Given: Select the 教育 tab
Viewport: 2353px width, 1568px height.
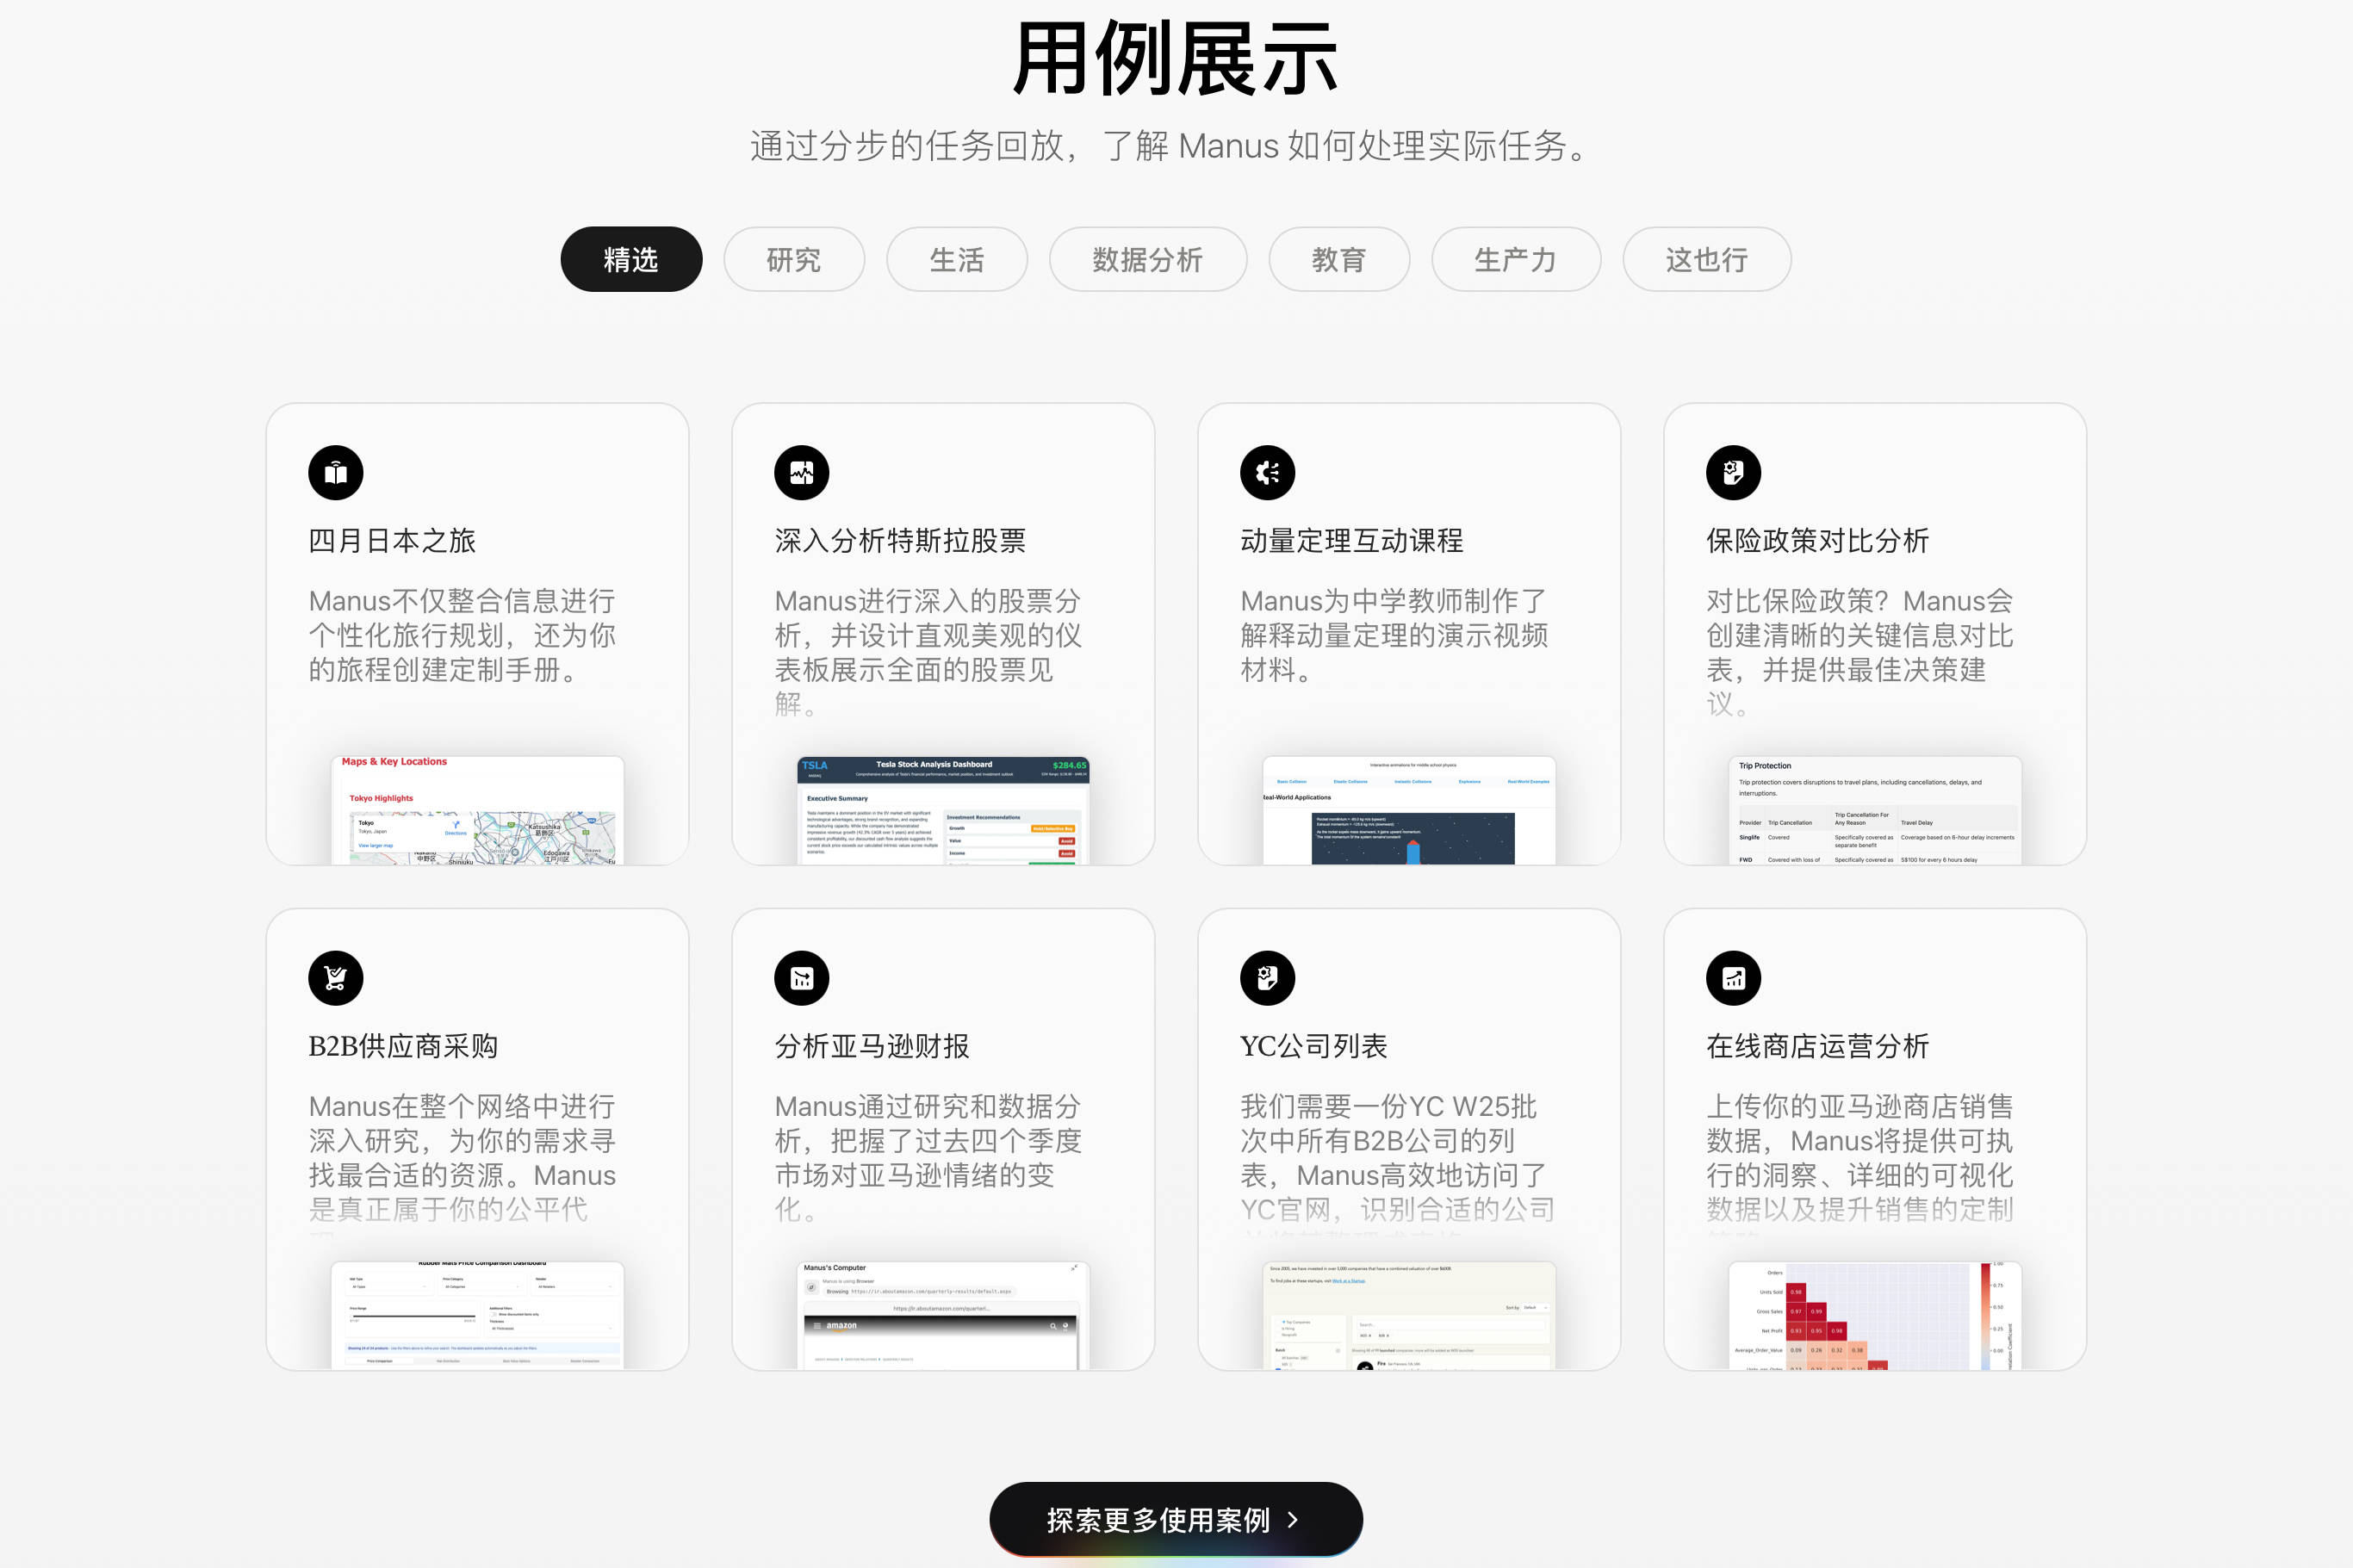Looking at the screenshot, I should point(1339,259).
